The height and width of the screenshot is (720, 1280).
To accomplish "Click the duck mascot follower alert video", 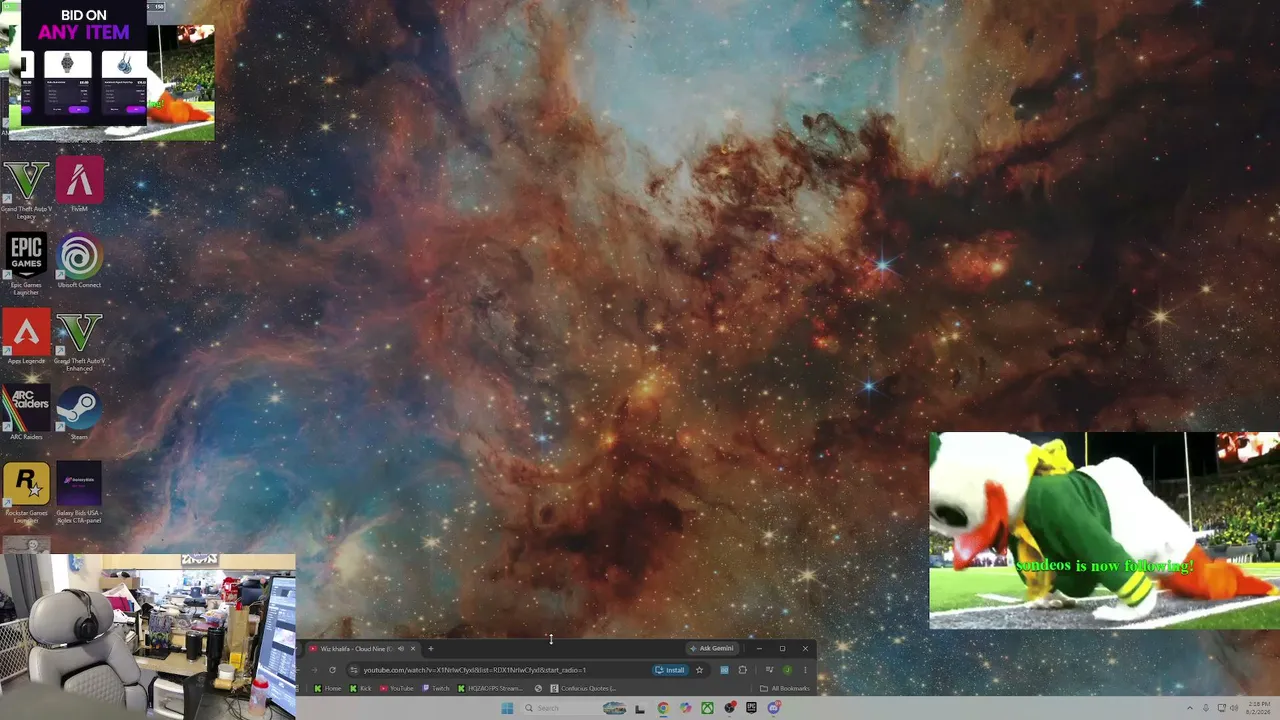I will 1104,530.
